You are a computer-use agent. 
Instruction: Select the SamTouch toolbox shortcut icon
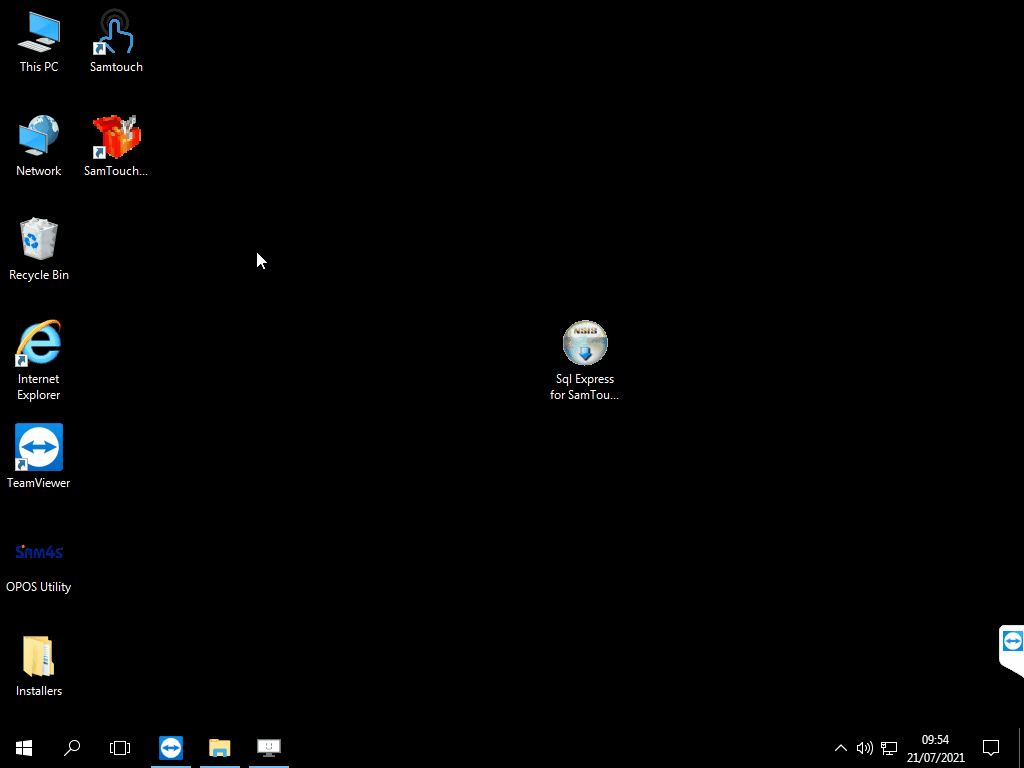pyautogui.click(x=116, y=145)
